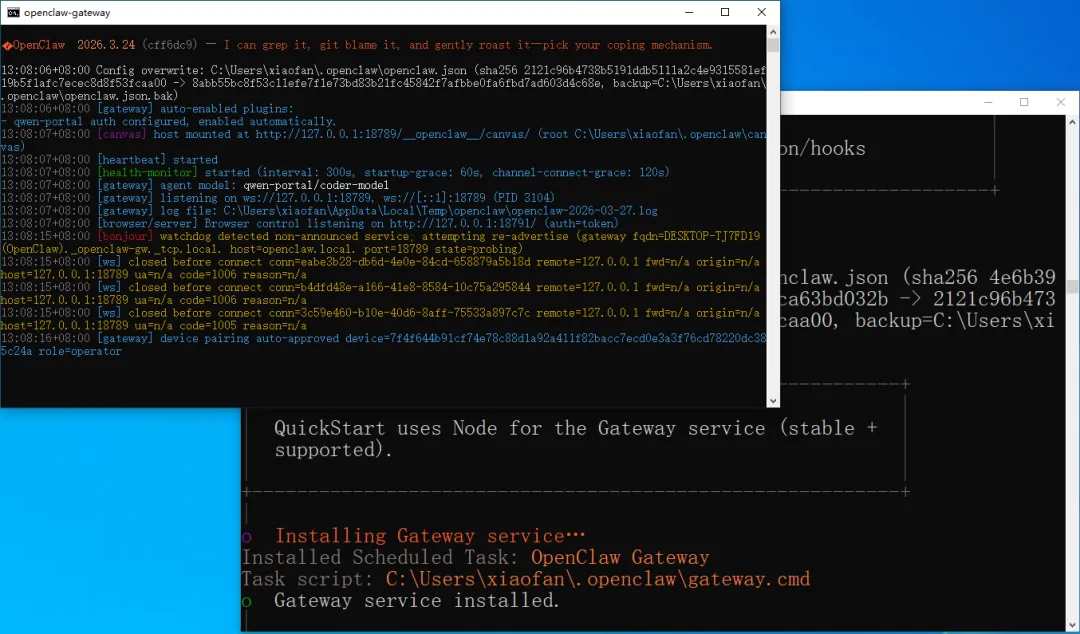Click the '[health-monitor]' tag

pyautogui.click(x=147, y=172)
